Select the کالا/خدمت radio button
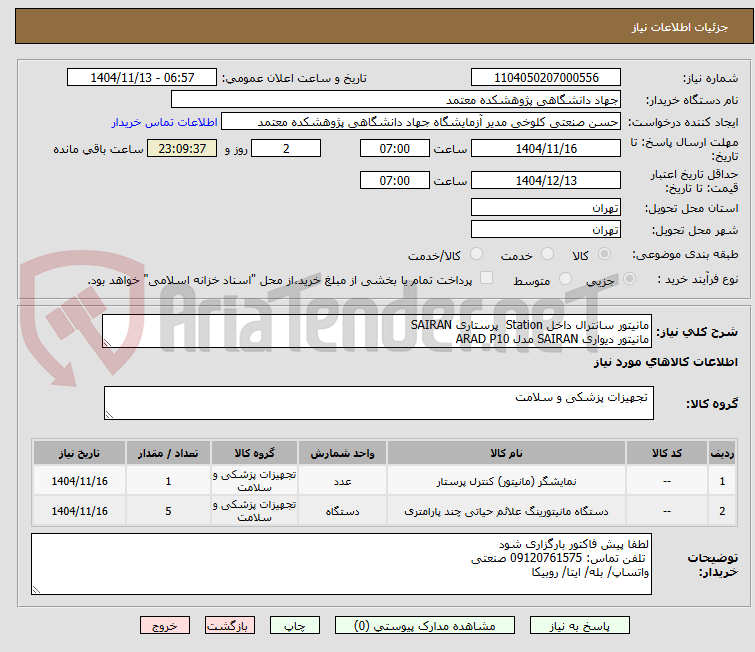755x652 pixels. tap(476, 254)
